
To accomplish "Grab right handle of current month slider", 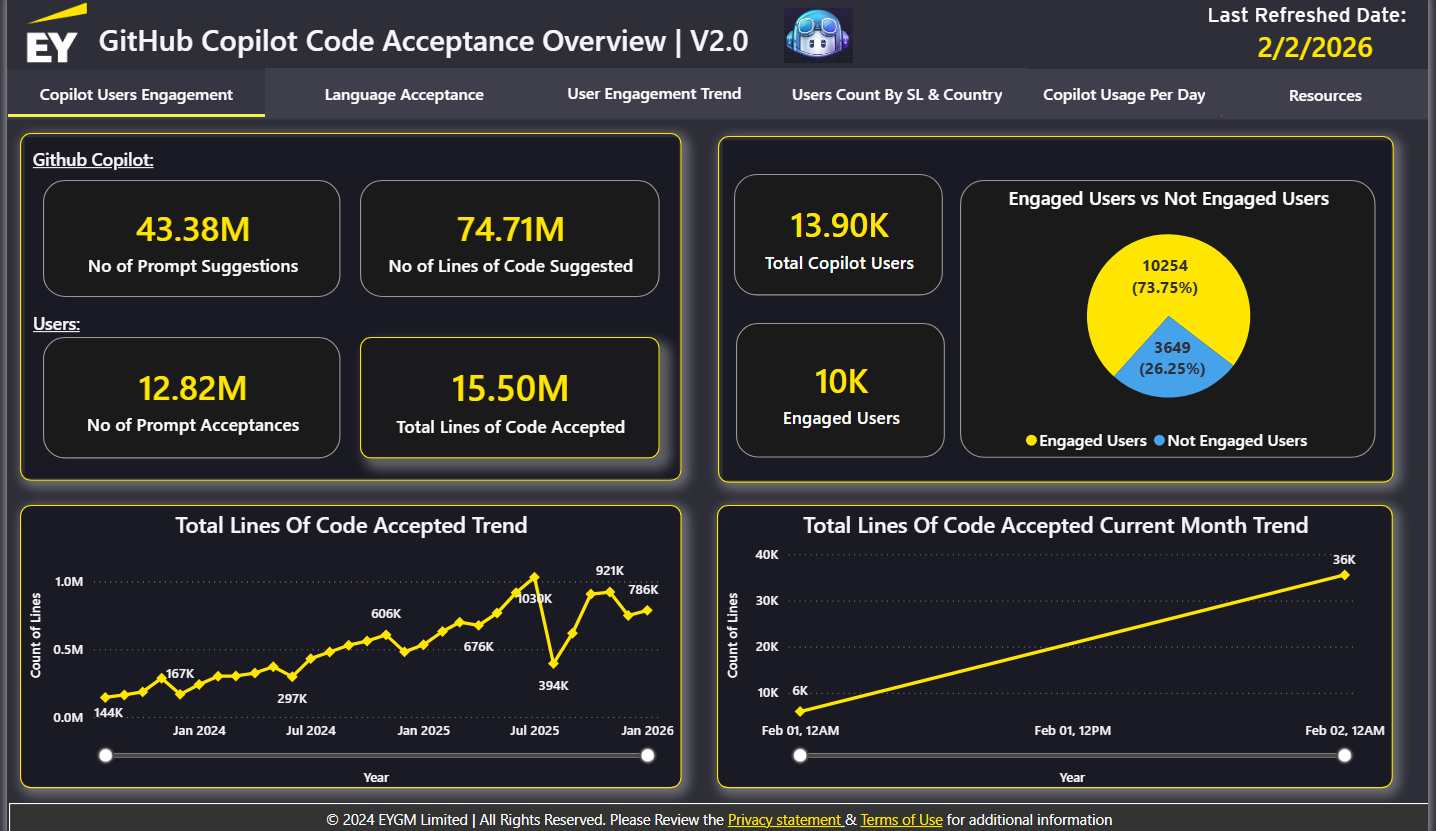I will [1345, 755].
